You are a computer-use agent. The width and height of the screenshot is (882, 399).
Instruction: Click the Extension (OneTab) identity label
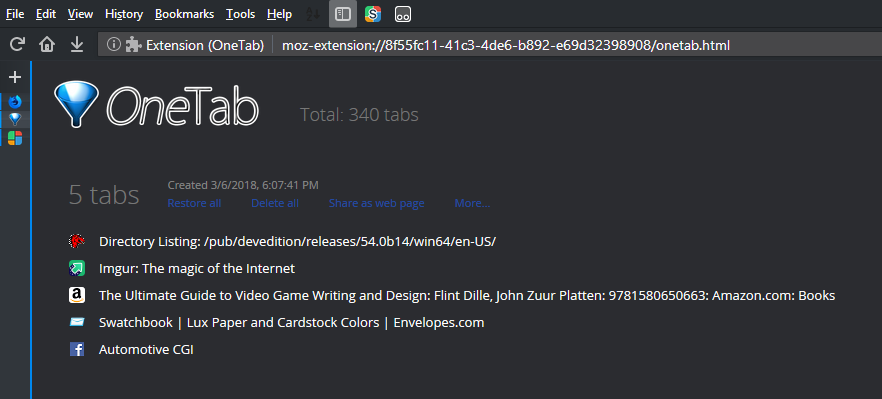coord(205,45)
